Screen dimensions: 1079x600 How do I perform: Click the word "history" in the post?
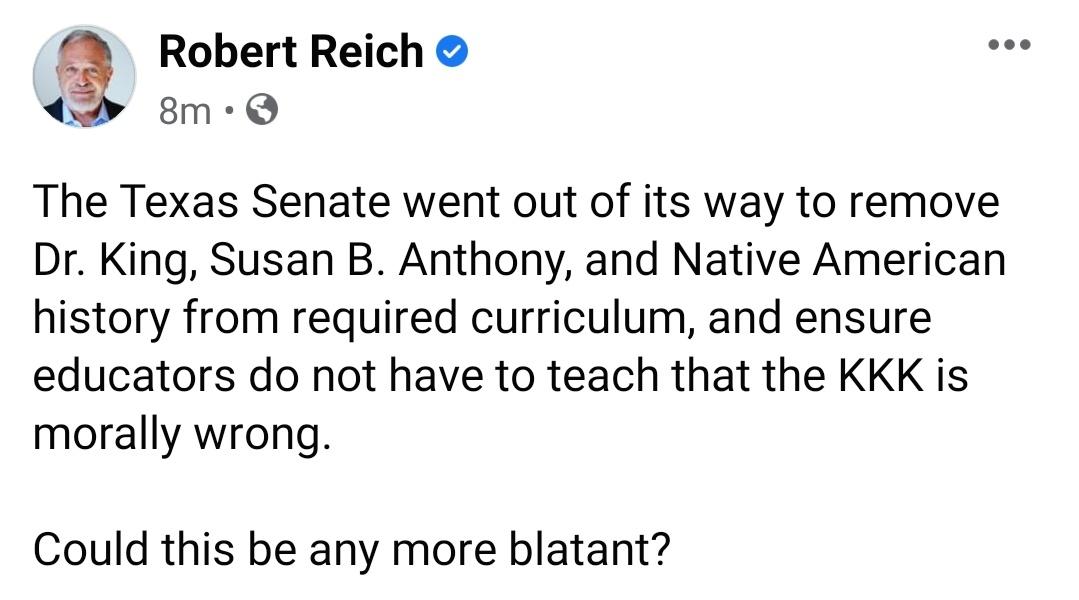coord(95,318)
